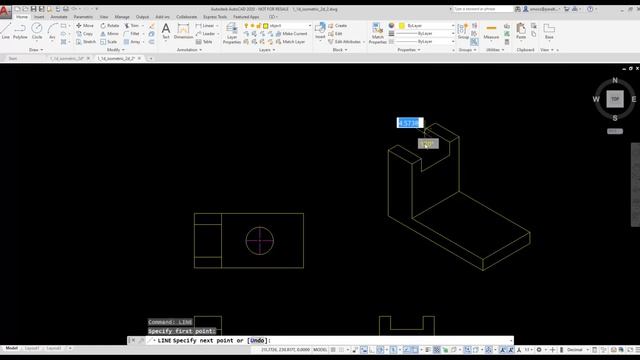Screen dimensions: 640x360
Task: Toggle the MODEL space status button
Action: [x=320, y=350]
